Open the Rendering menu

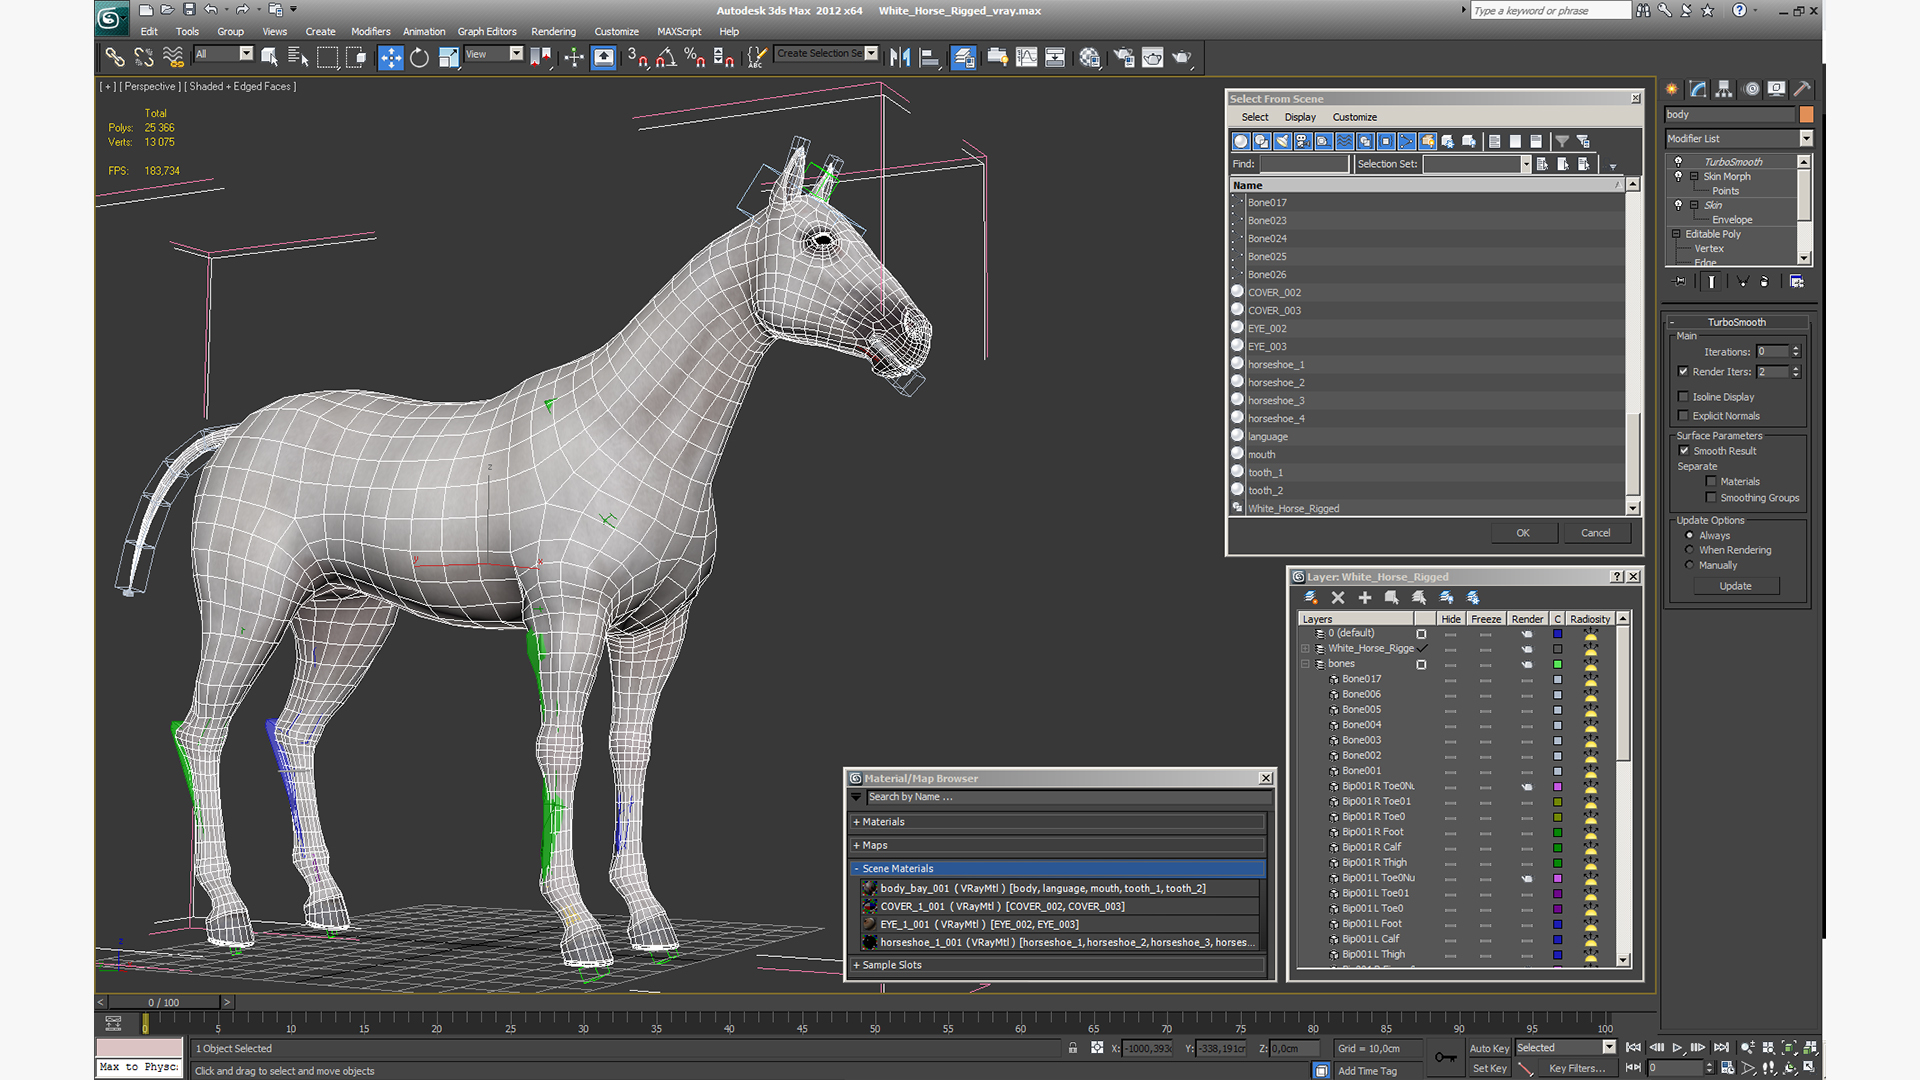[553, 31]
